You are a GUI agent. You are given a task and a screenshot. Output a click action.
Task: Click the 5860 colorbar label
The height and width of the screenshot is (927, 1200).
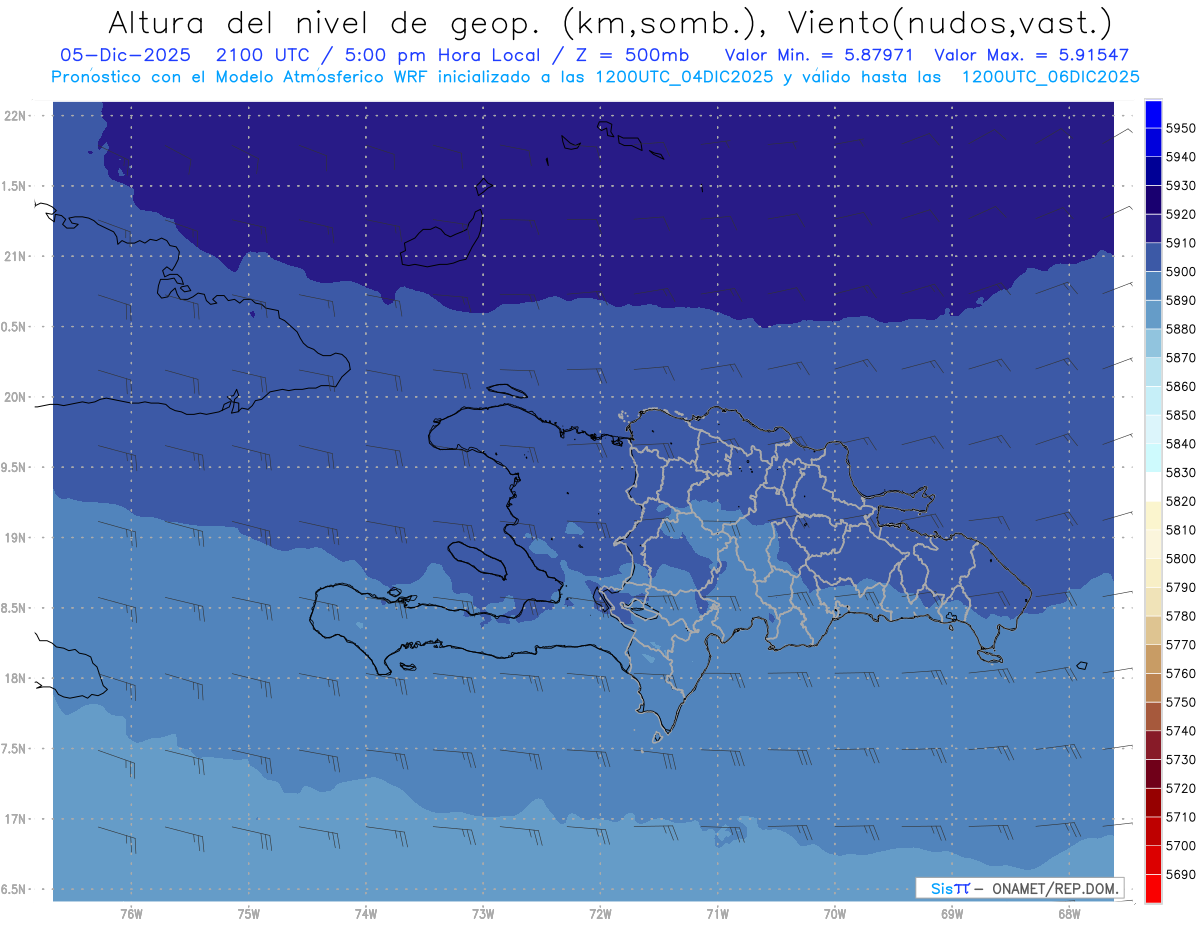click(1180, 386)
